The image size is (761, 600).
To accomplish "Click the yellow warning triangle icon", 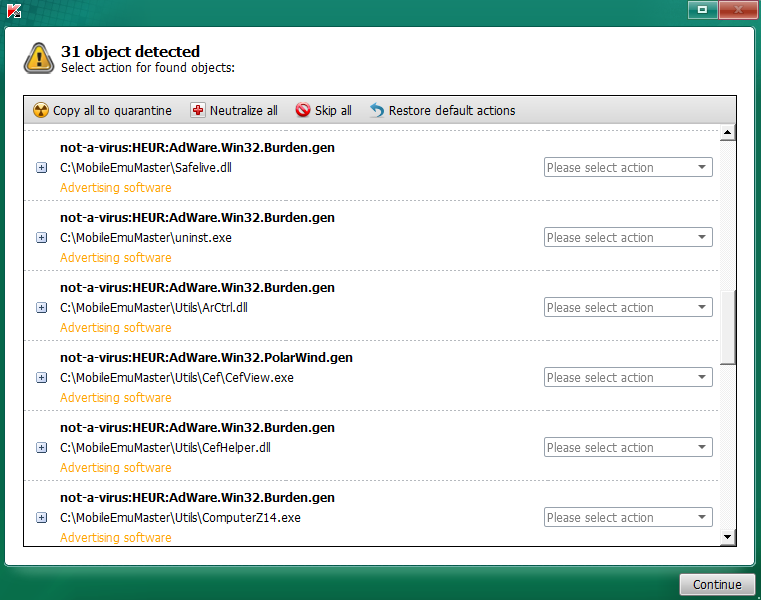I will [x=39, y=58].
